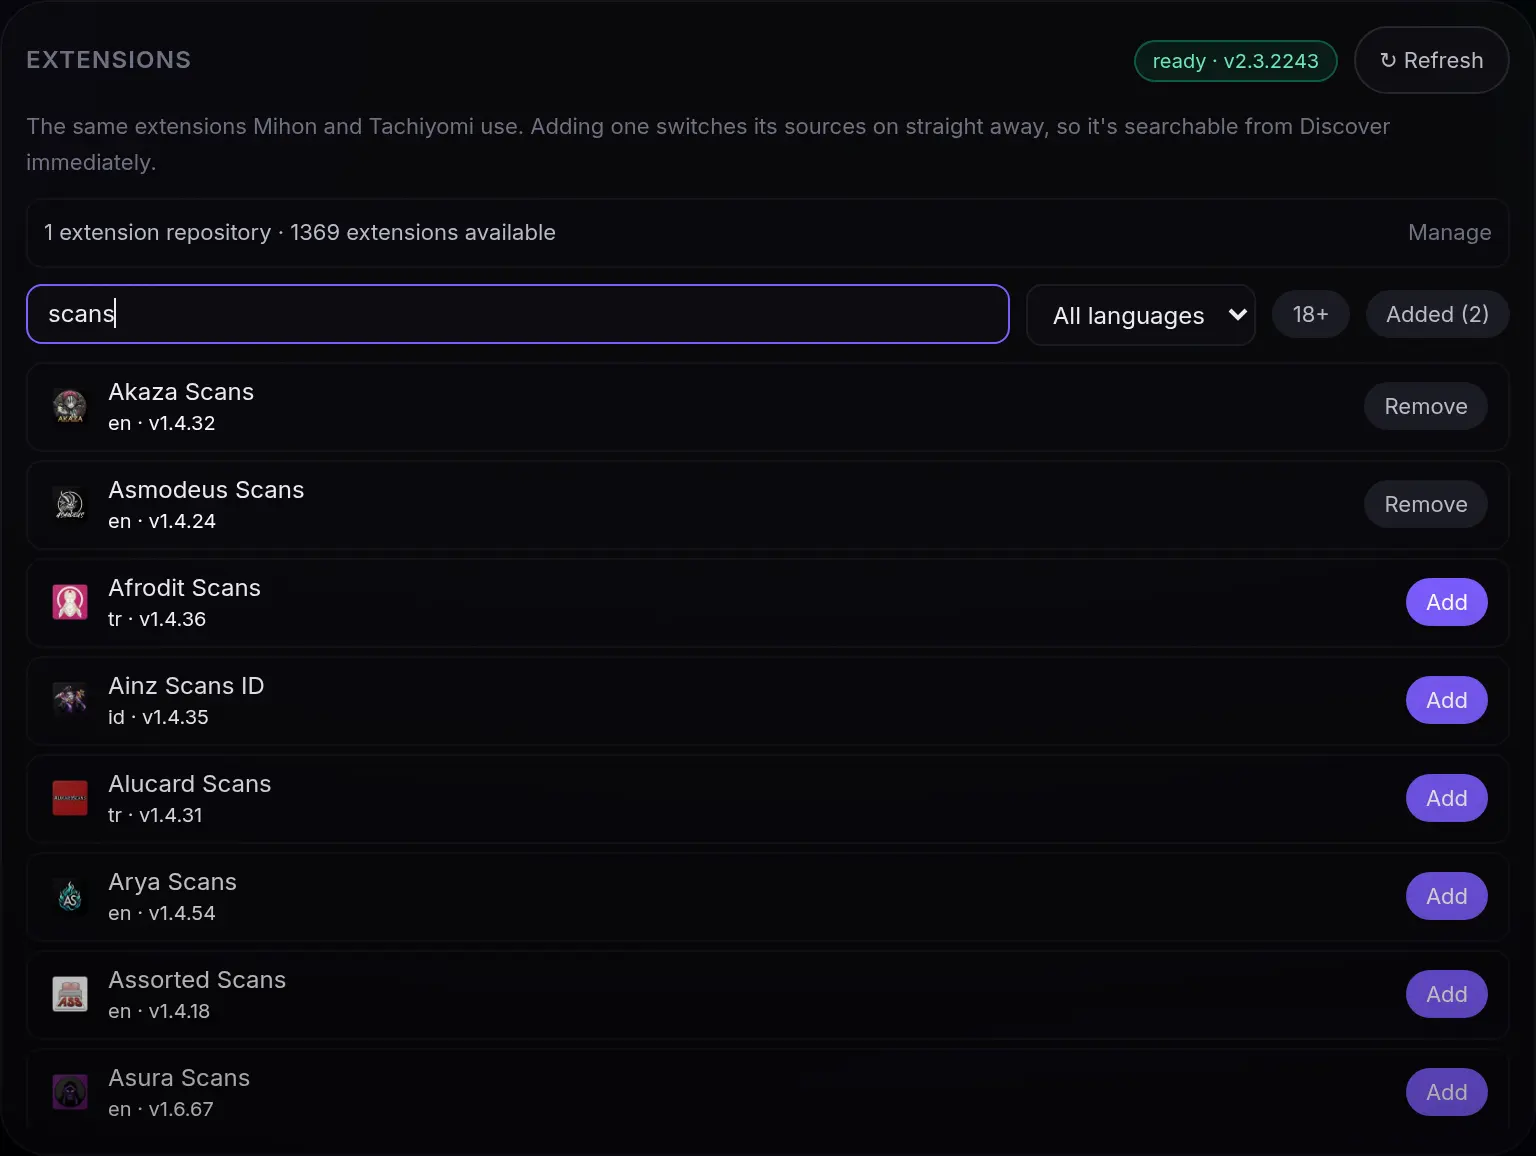The height and width of the screenshot is (1156, 1536).
Task: Add the Assorted Scans extension
Action: [1447, 994]
